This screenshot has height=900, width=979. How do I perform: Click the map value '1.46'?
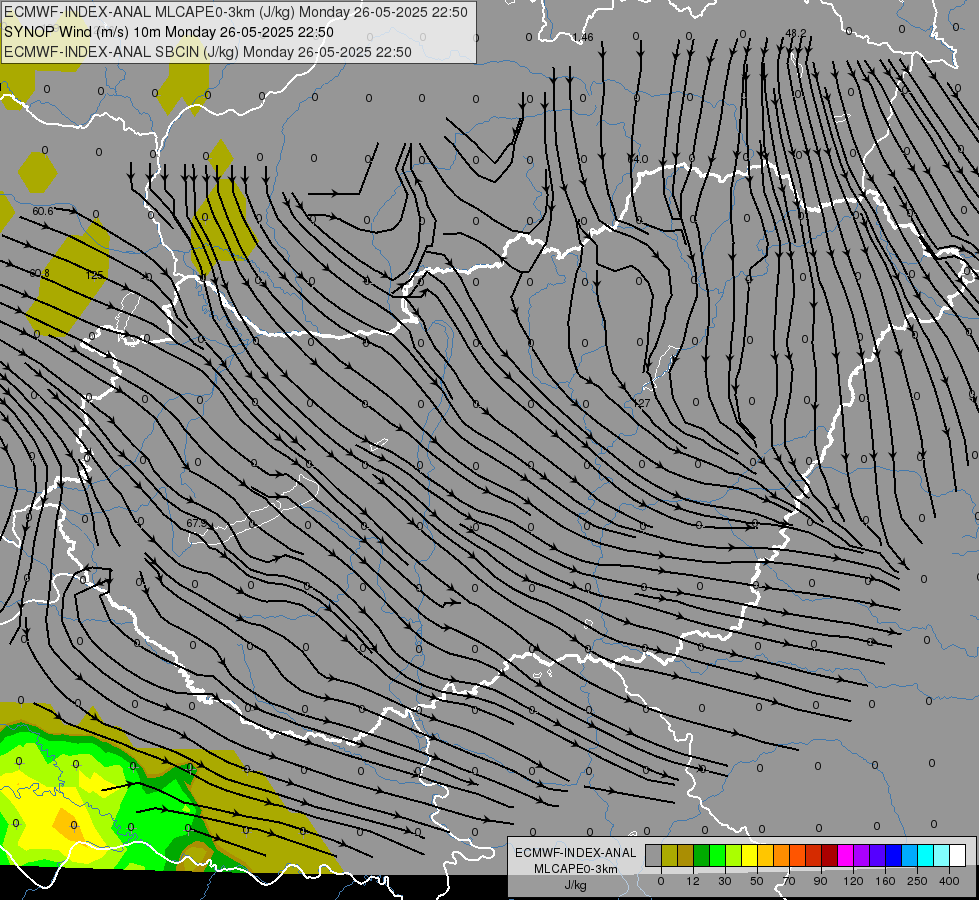[583, 37]
